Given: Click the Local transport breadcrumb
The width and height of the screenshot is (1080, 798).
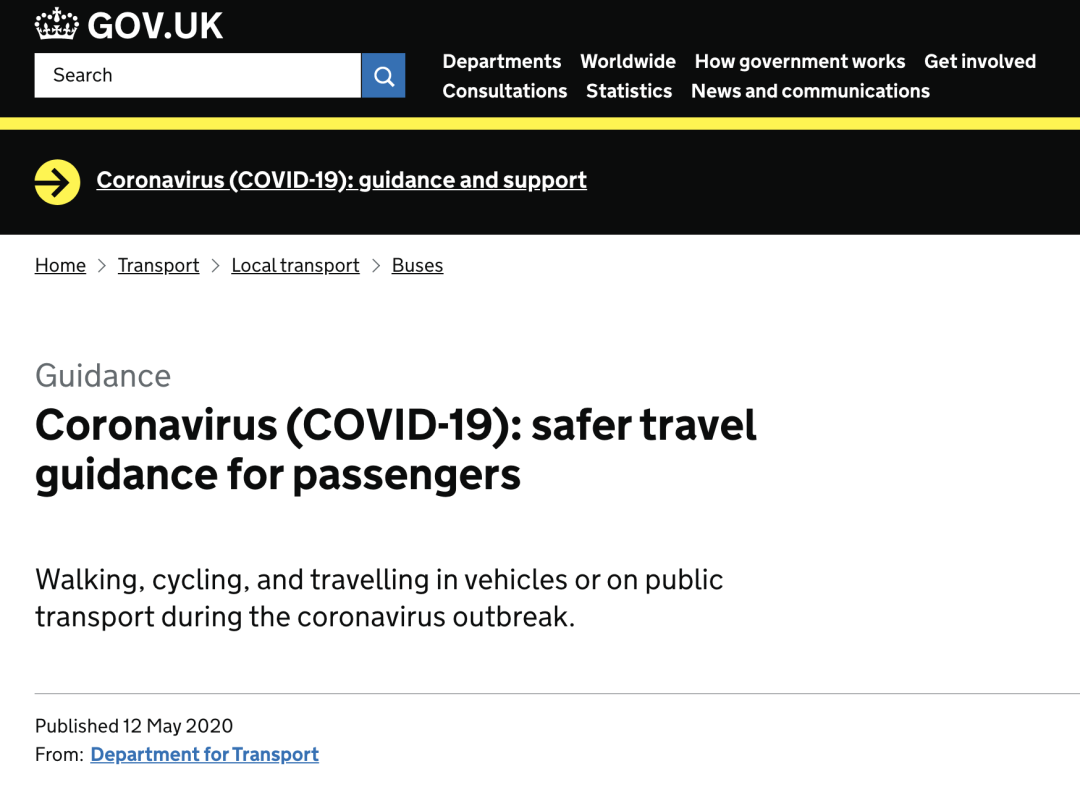Looking at the screenshot, I should [295, 266].
